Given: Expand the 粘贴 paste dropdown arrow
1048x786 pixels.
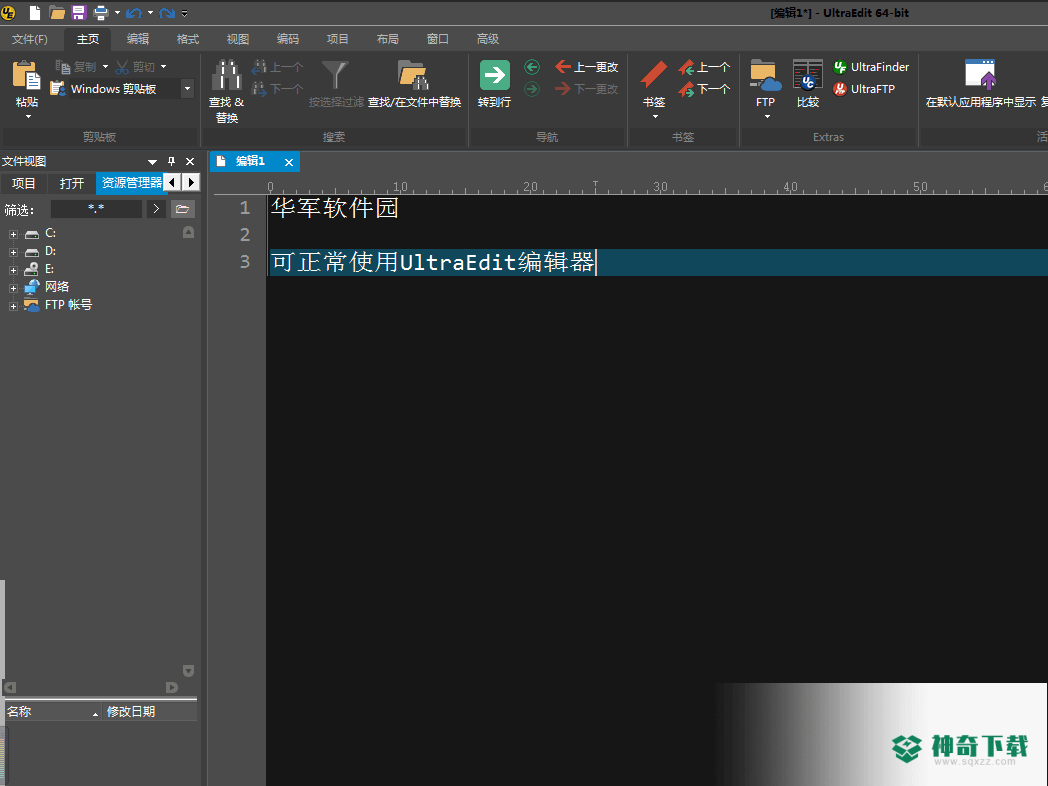Looking at the screenshot, I should pyautogui.click(x=28, y=117).
